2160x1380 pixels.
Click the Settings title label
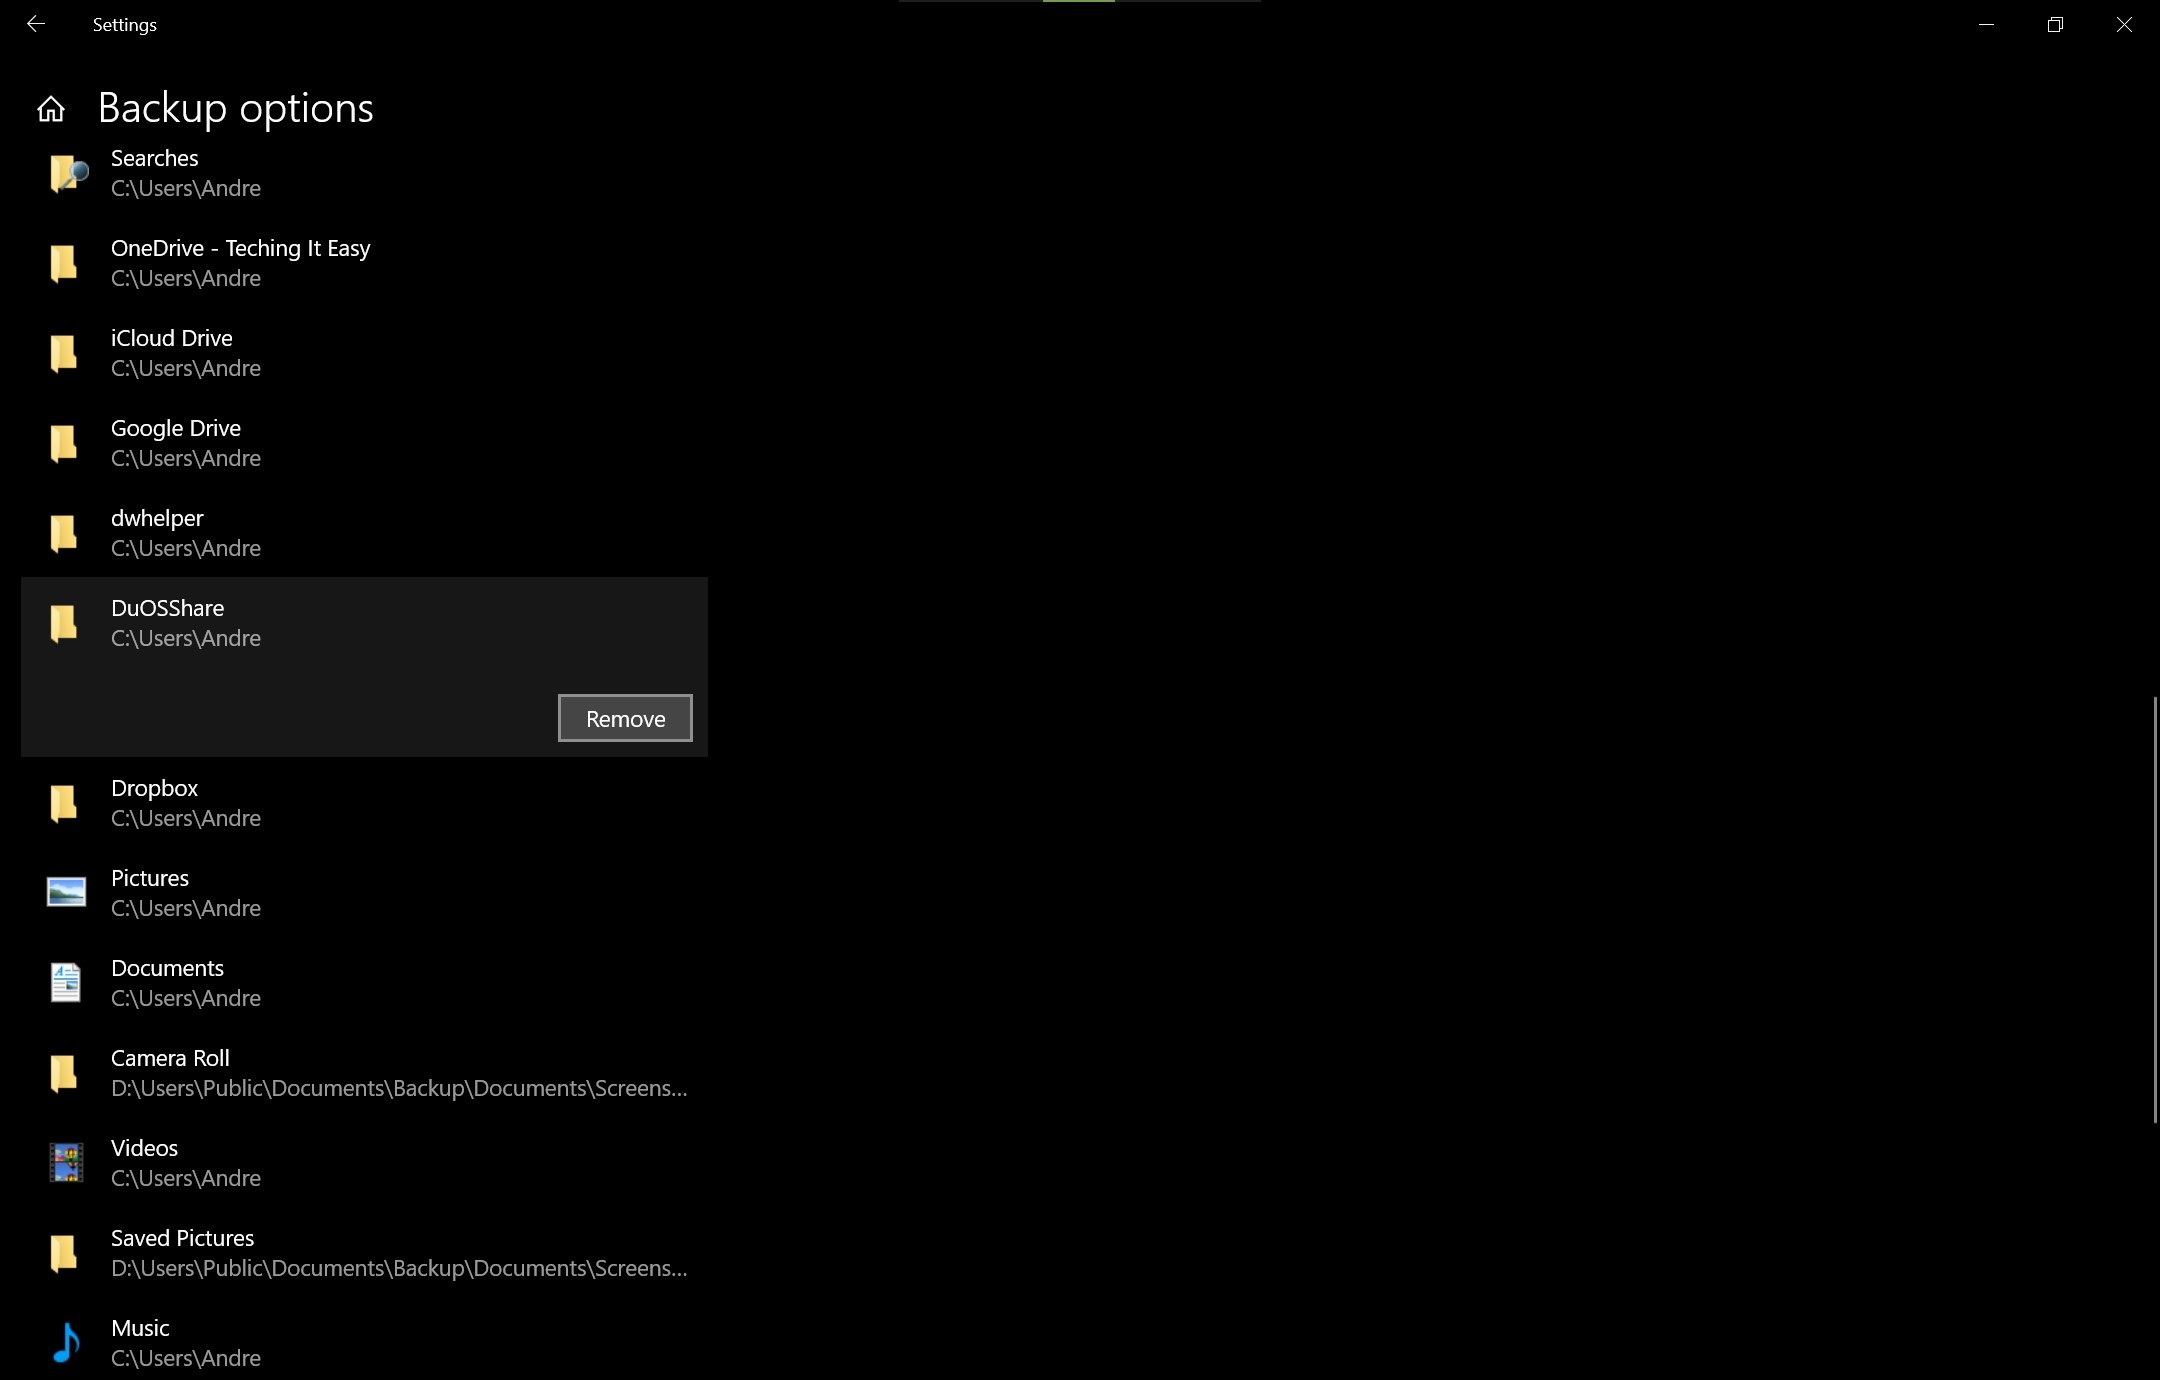pos(124,24)
